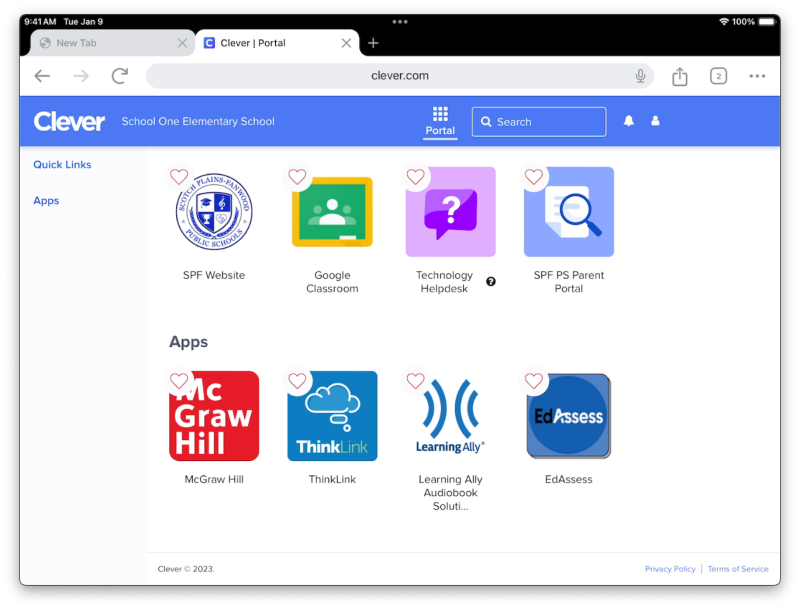Open the SPF PS Parent Portal tile

[568, 213]
